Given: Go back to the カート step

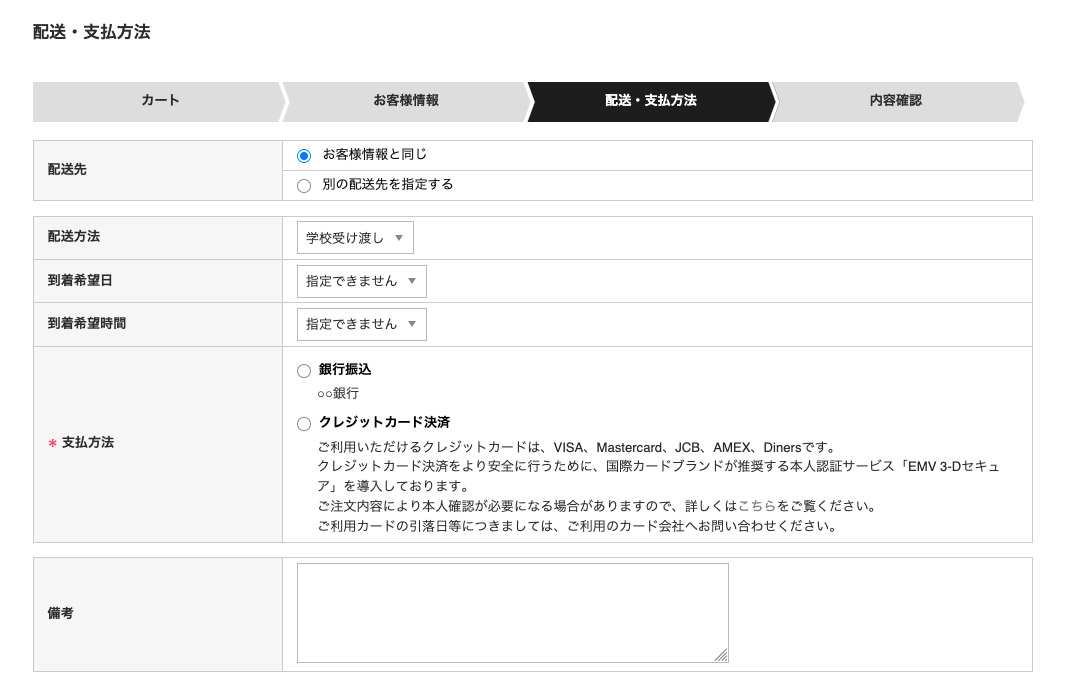Looking at the screenshot, I should 160,101.
